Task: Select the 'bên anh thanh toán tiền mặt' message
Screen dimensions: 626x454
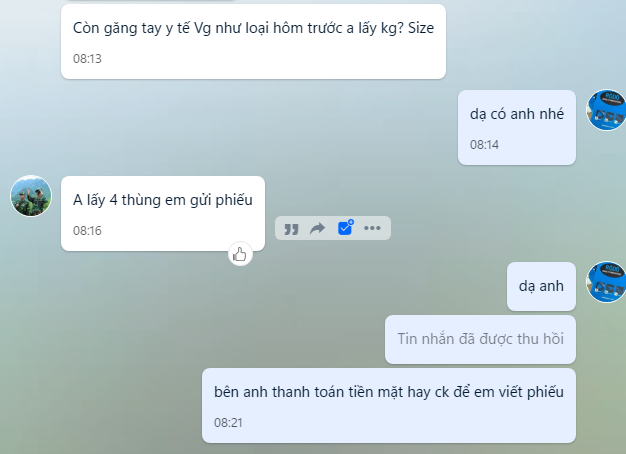Action: coord(389,405)
